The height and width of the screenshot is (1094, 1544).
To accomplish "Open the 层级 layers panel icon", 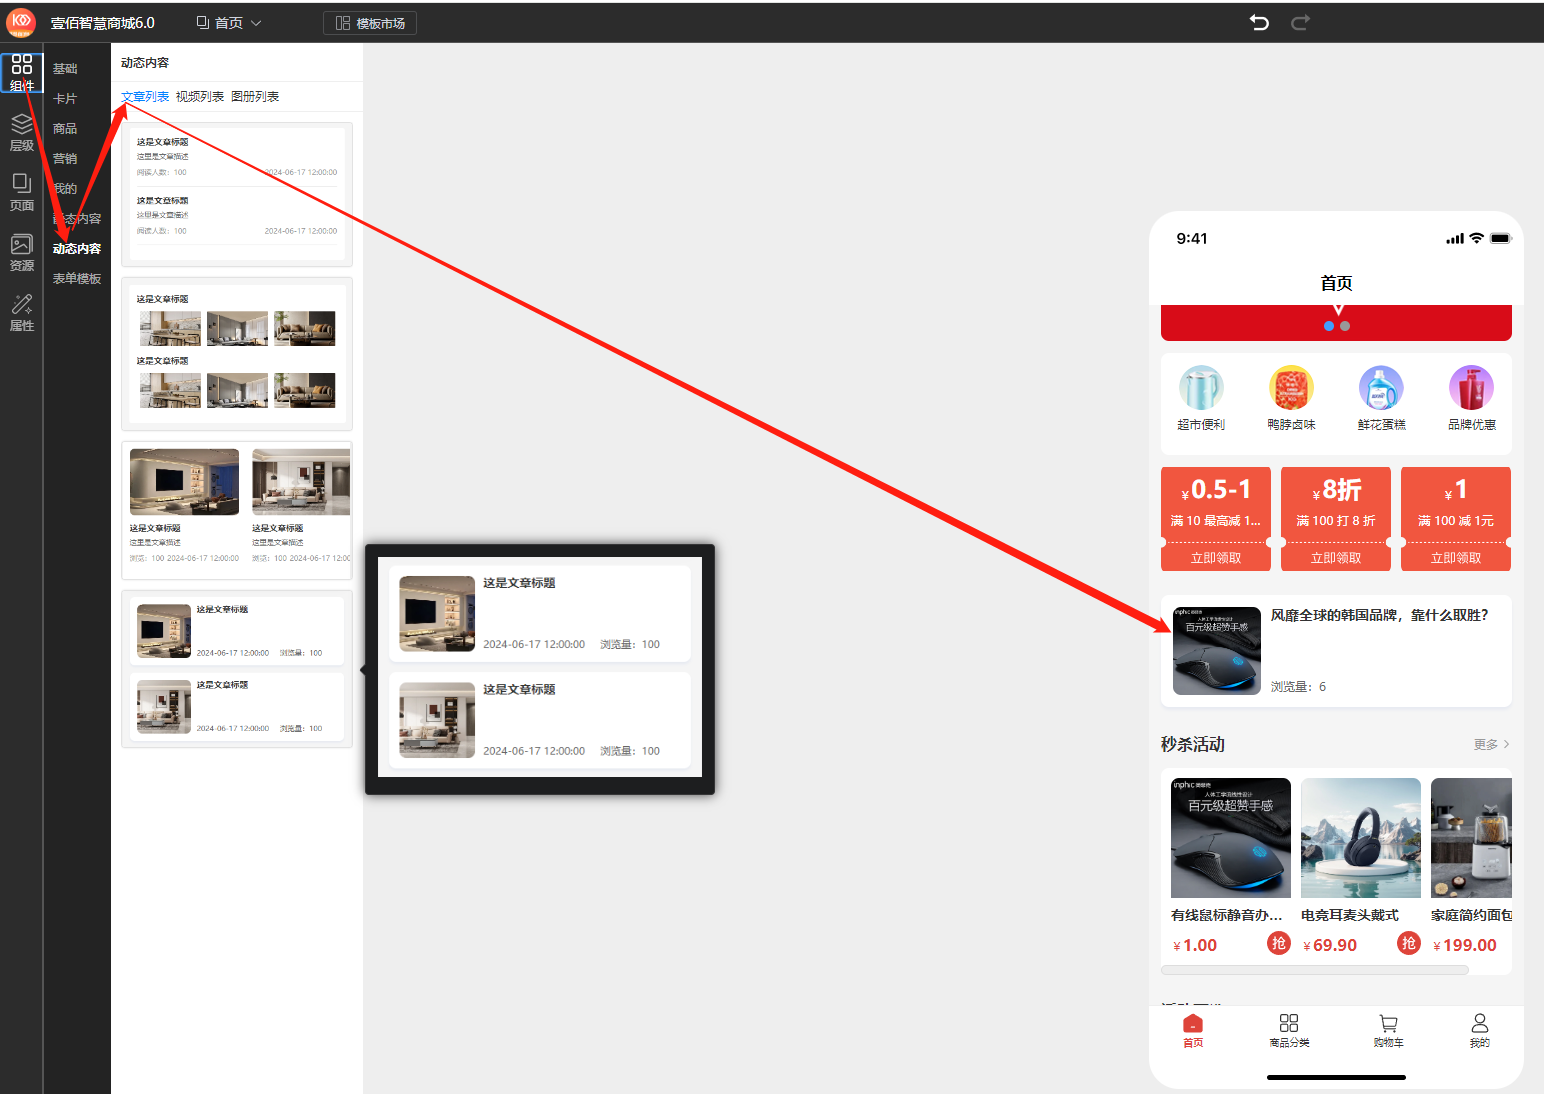I will click(22, 133).
